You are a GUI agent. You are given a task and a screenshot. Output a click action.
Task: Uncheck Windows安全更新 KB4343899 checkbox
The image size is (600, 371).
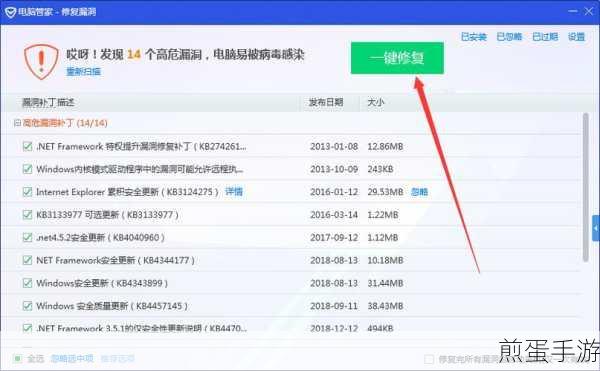(28, 283)
